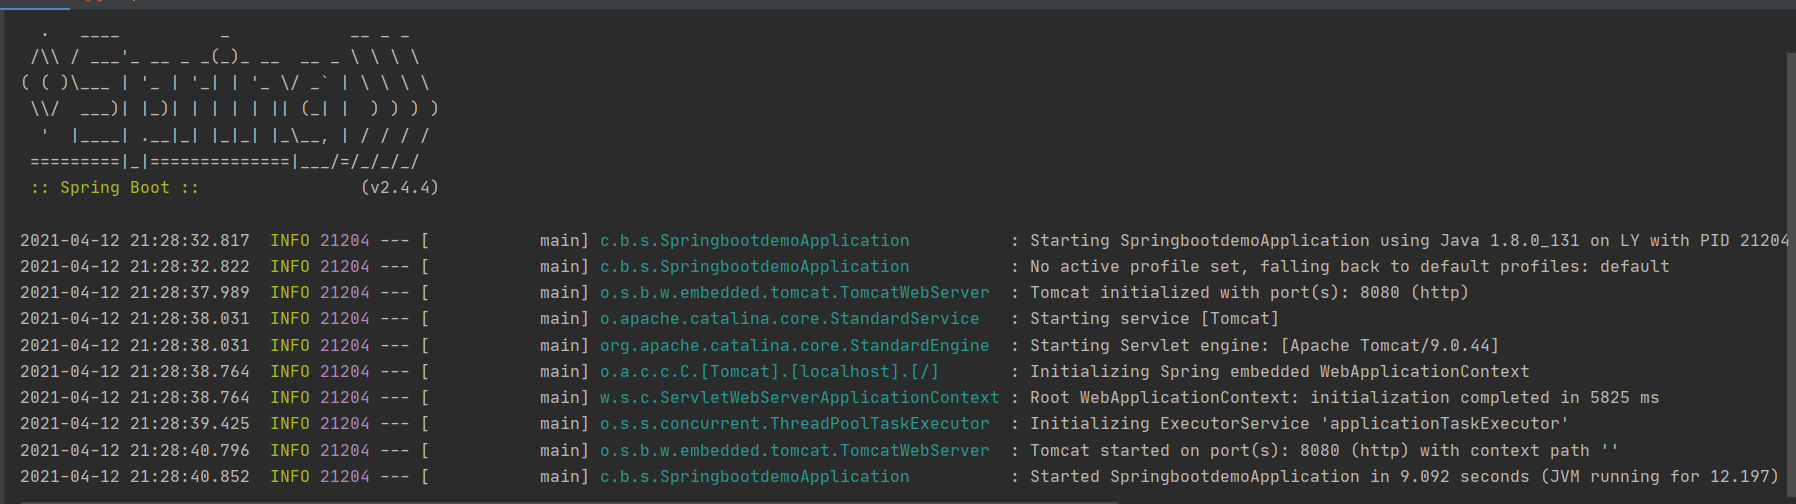Click the 'Starting Servlet engine' log message
Viewport: 1796px width, 504px height.
[1264, 346]
